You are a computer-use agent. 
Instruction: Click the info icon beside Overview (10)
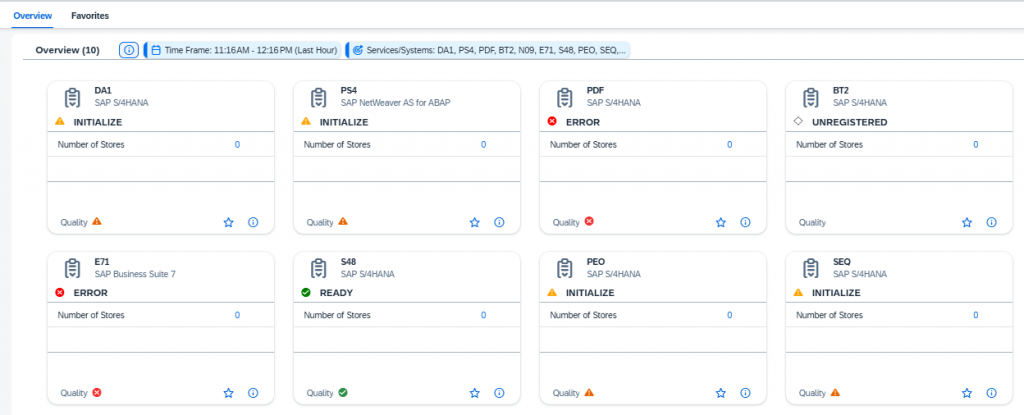pyautogui.click(x=129, y=50)
